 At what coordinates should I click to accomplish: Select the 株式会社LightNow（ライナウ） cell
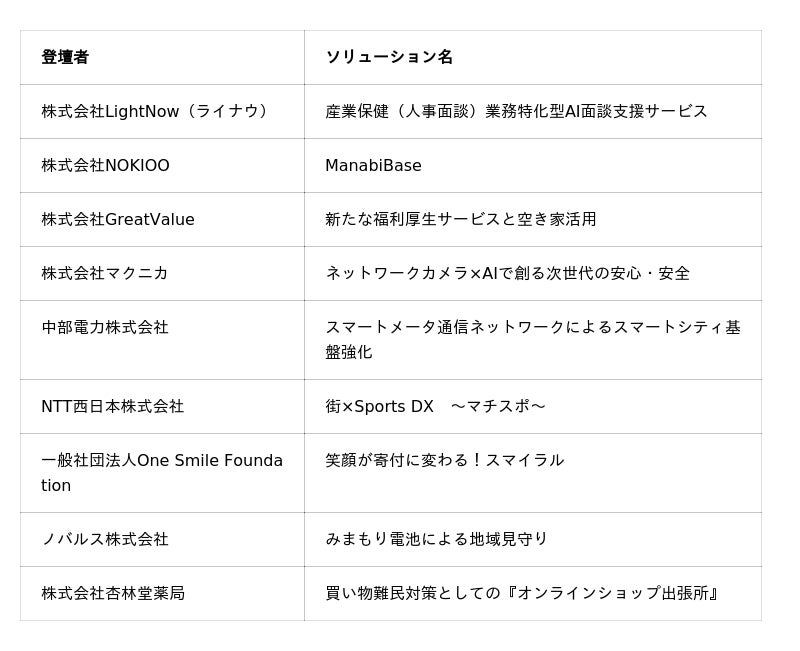click(157, 111)
